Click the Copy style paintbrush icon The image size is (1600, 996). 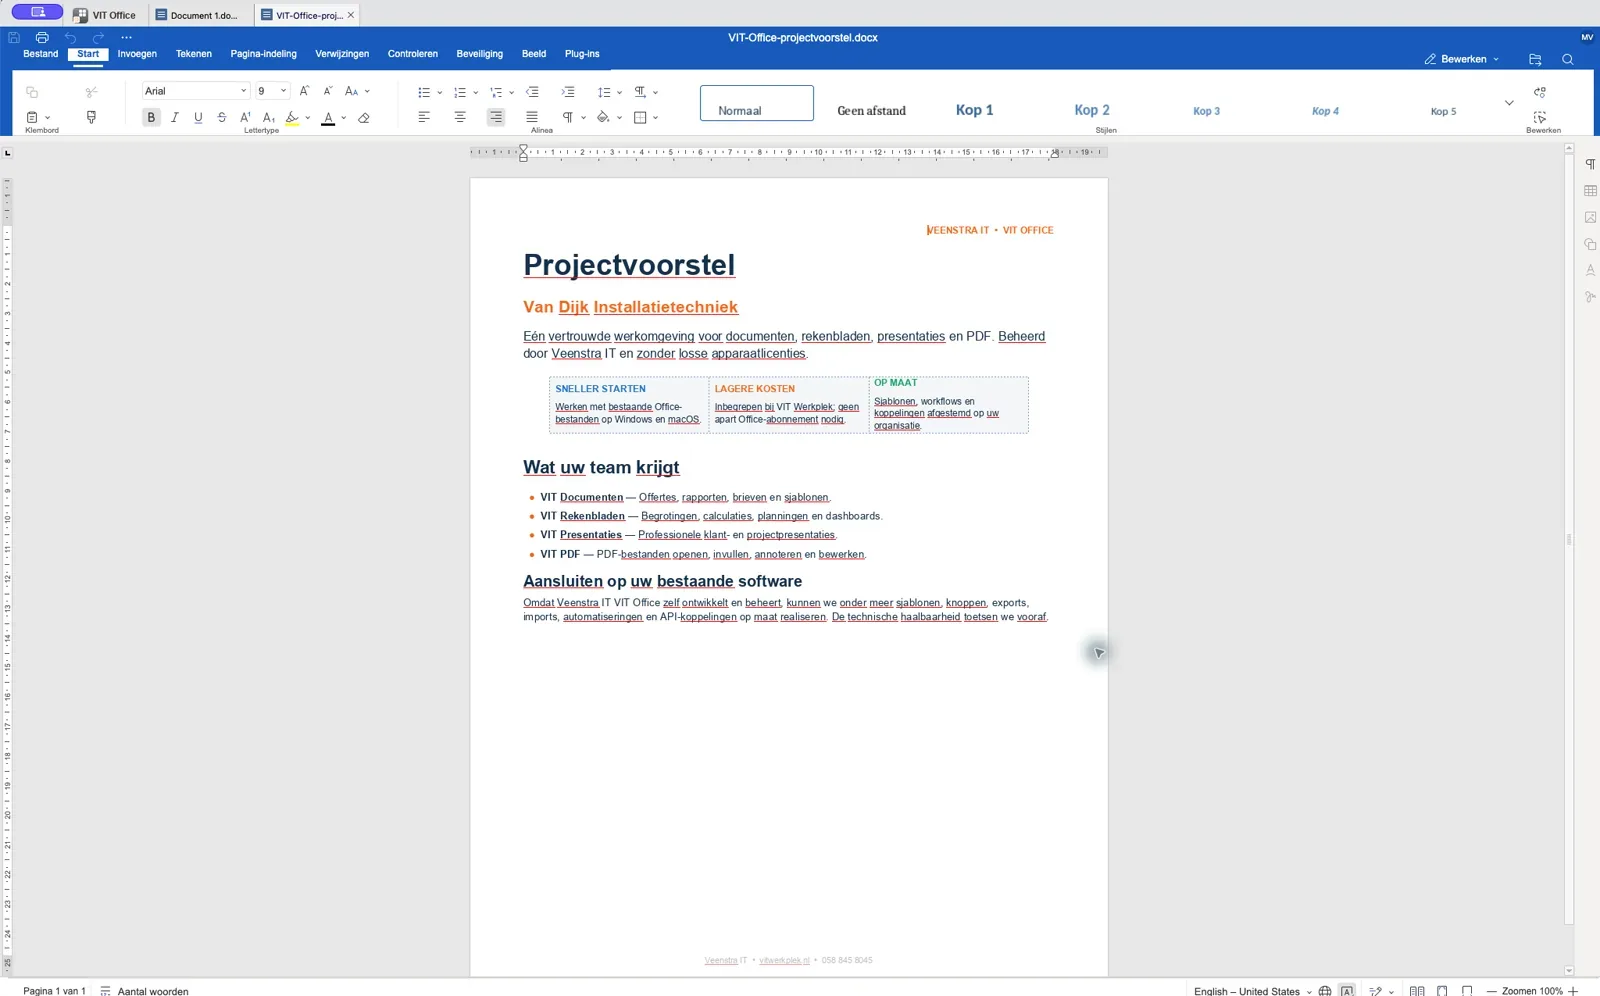[91, 118]
